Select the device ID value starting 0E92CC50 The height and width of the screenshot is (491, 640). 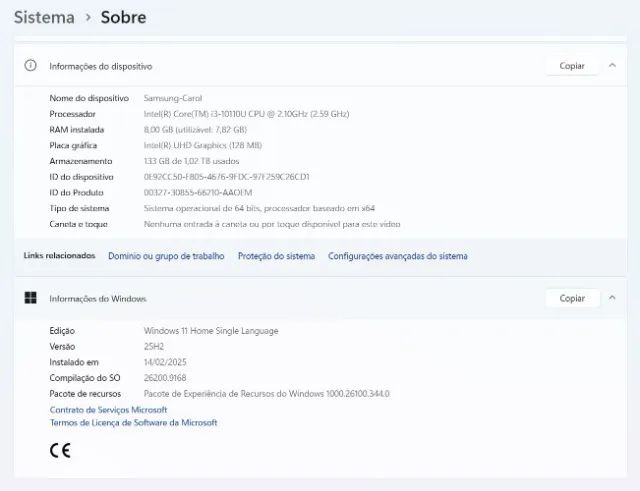pos(227,177)
